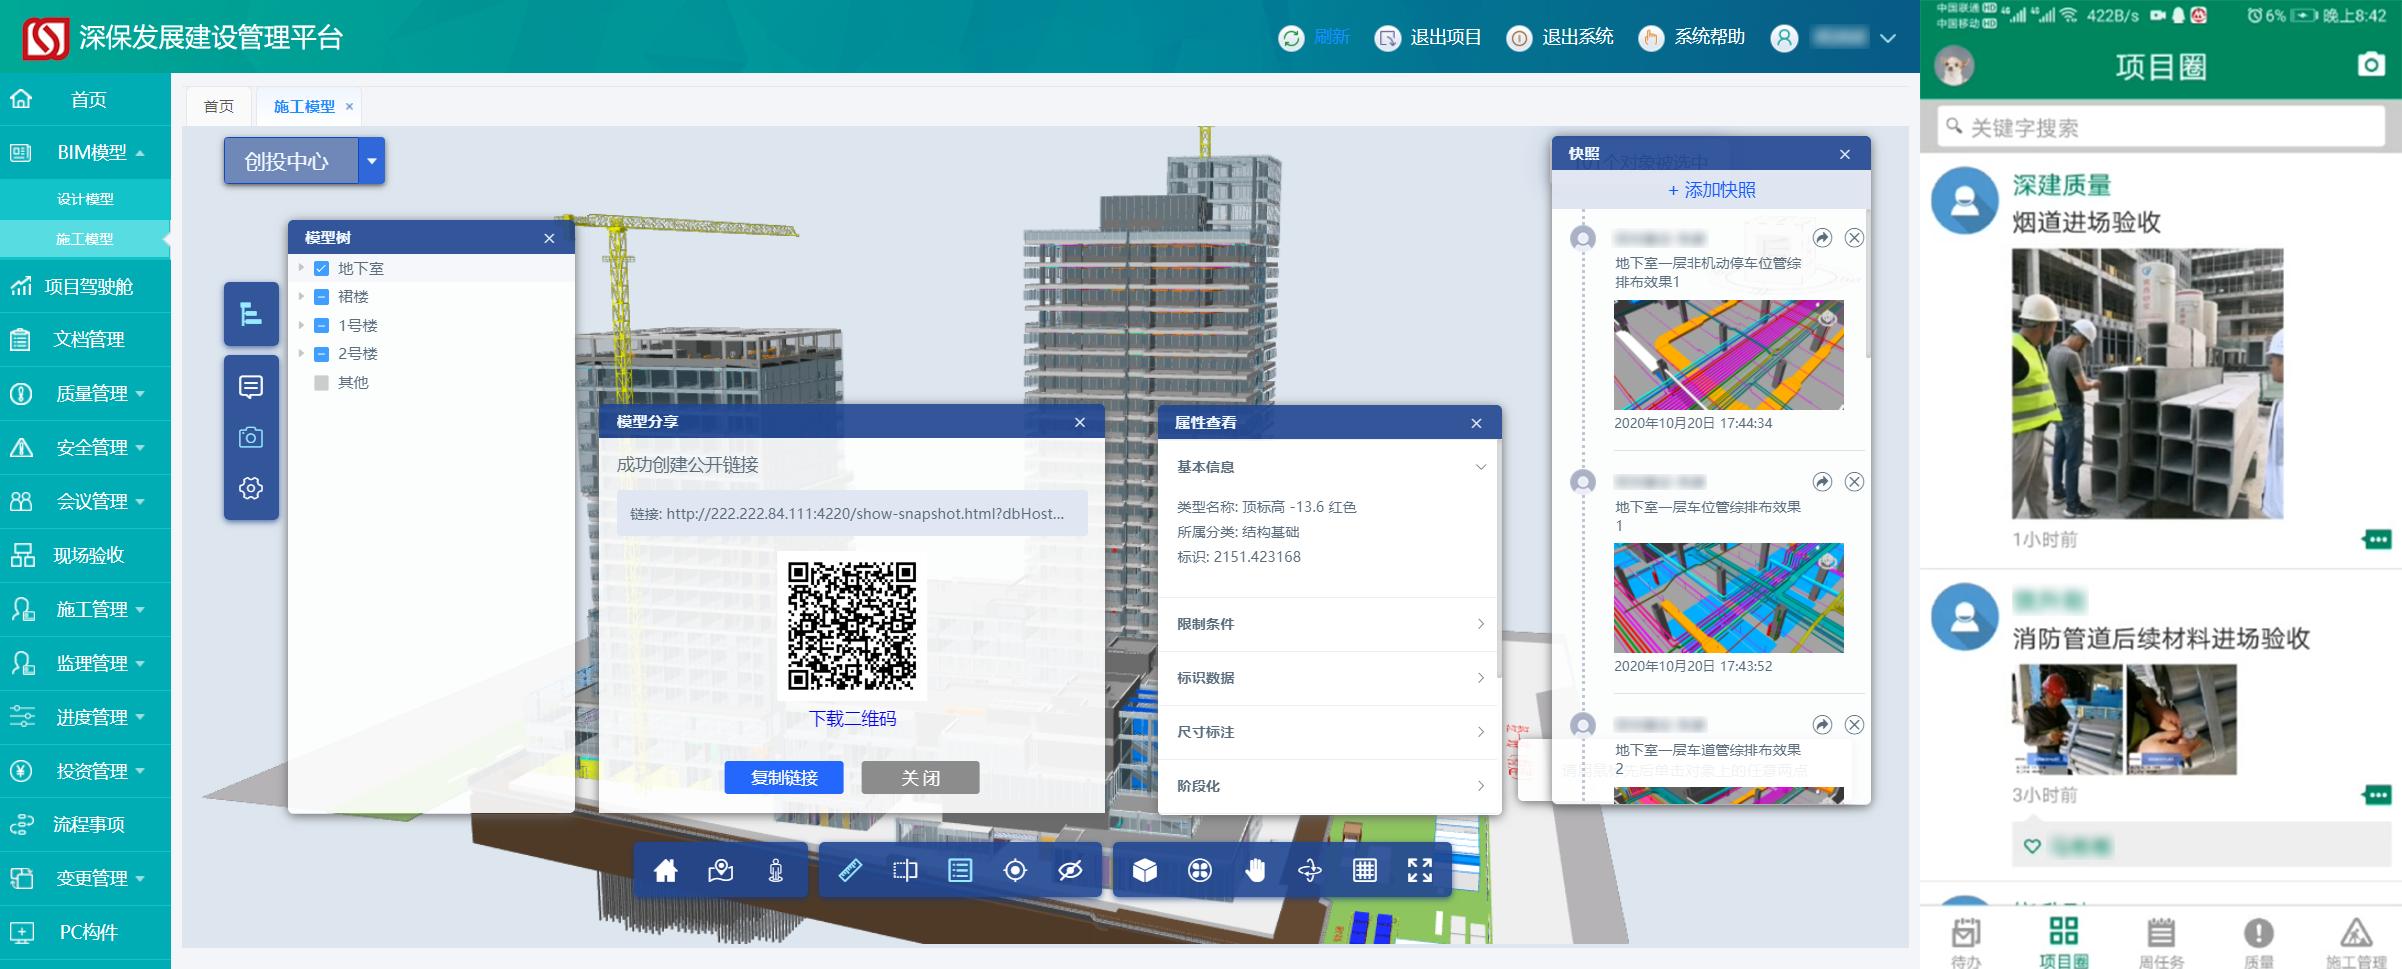Delete the first snapshot 地下室一层非机动停车位
This screenshot has width=2402, height=969.
(1854, 238)
